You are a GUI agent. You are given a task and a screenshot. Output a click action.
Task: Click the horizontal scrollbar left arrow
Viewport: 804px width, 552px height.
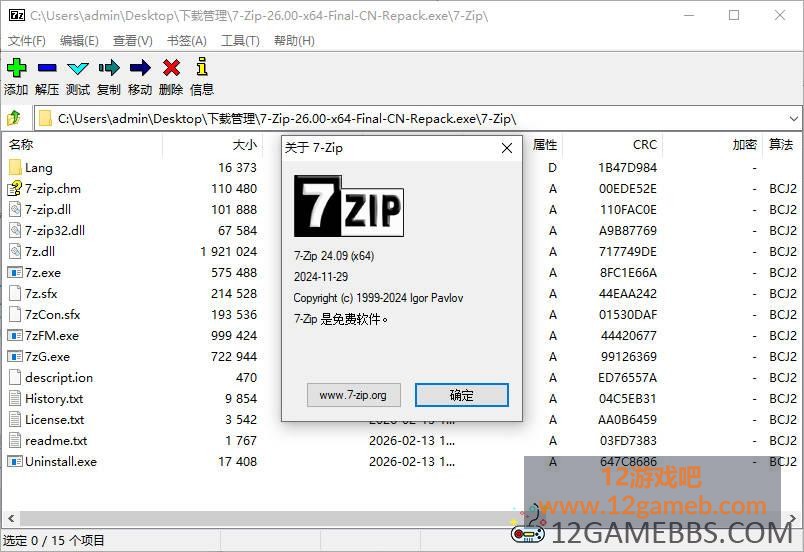(11, 519)
